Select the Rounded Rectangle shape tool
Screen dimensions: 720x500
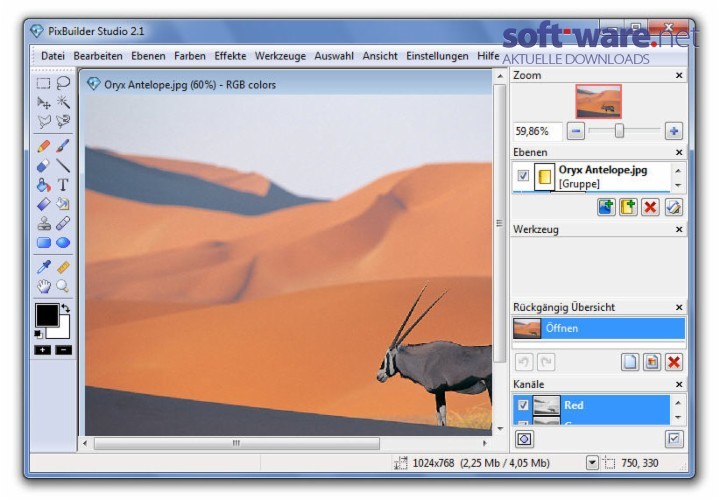tap(43, 242)
